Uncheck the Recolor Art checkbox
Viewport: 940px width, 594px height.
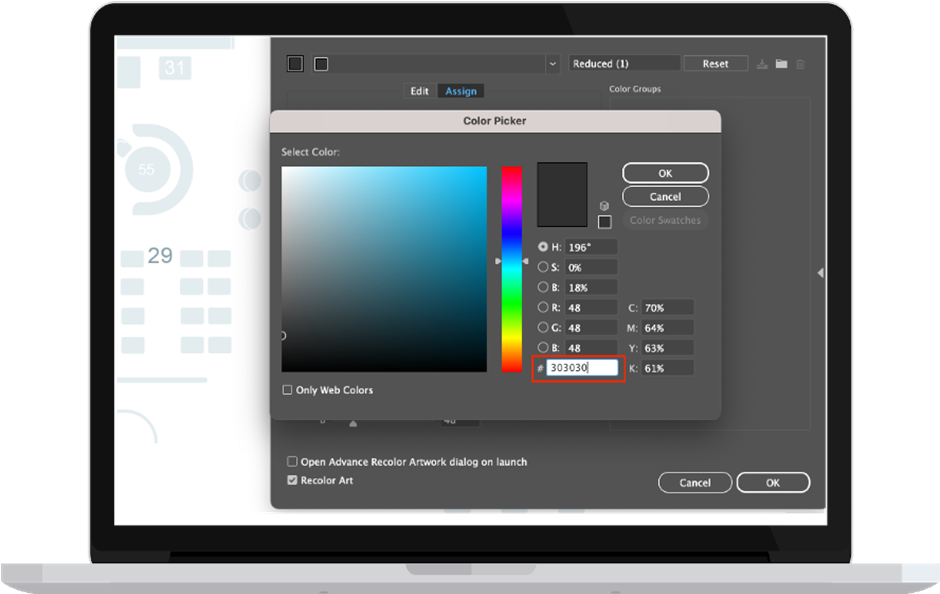292,480
